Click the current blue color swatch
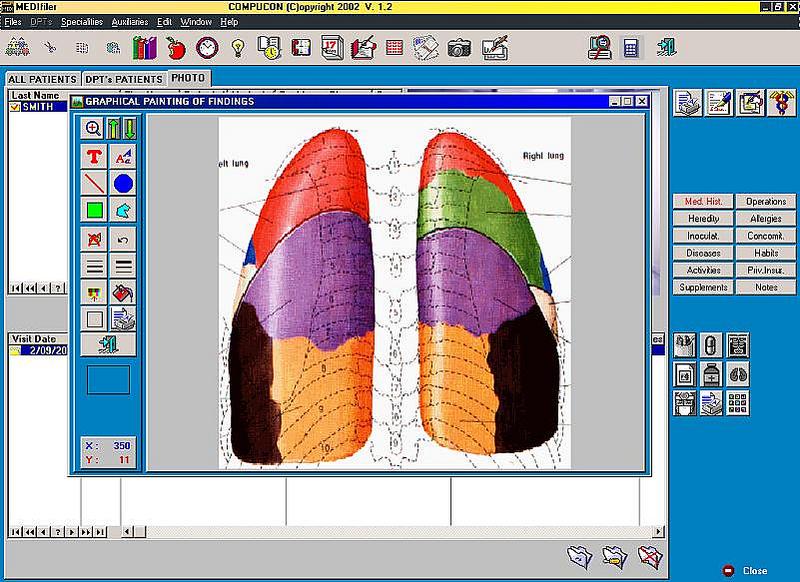Image resolution: width=800 pixels, height=582 pixels. point(108,379)
